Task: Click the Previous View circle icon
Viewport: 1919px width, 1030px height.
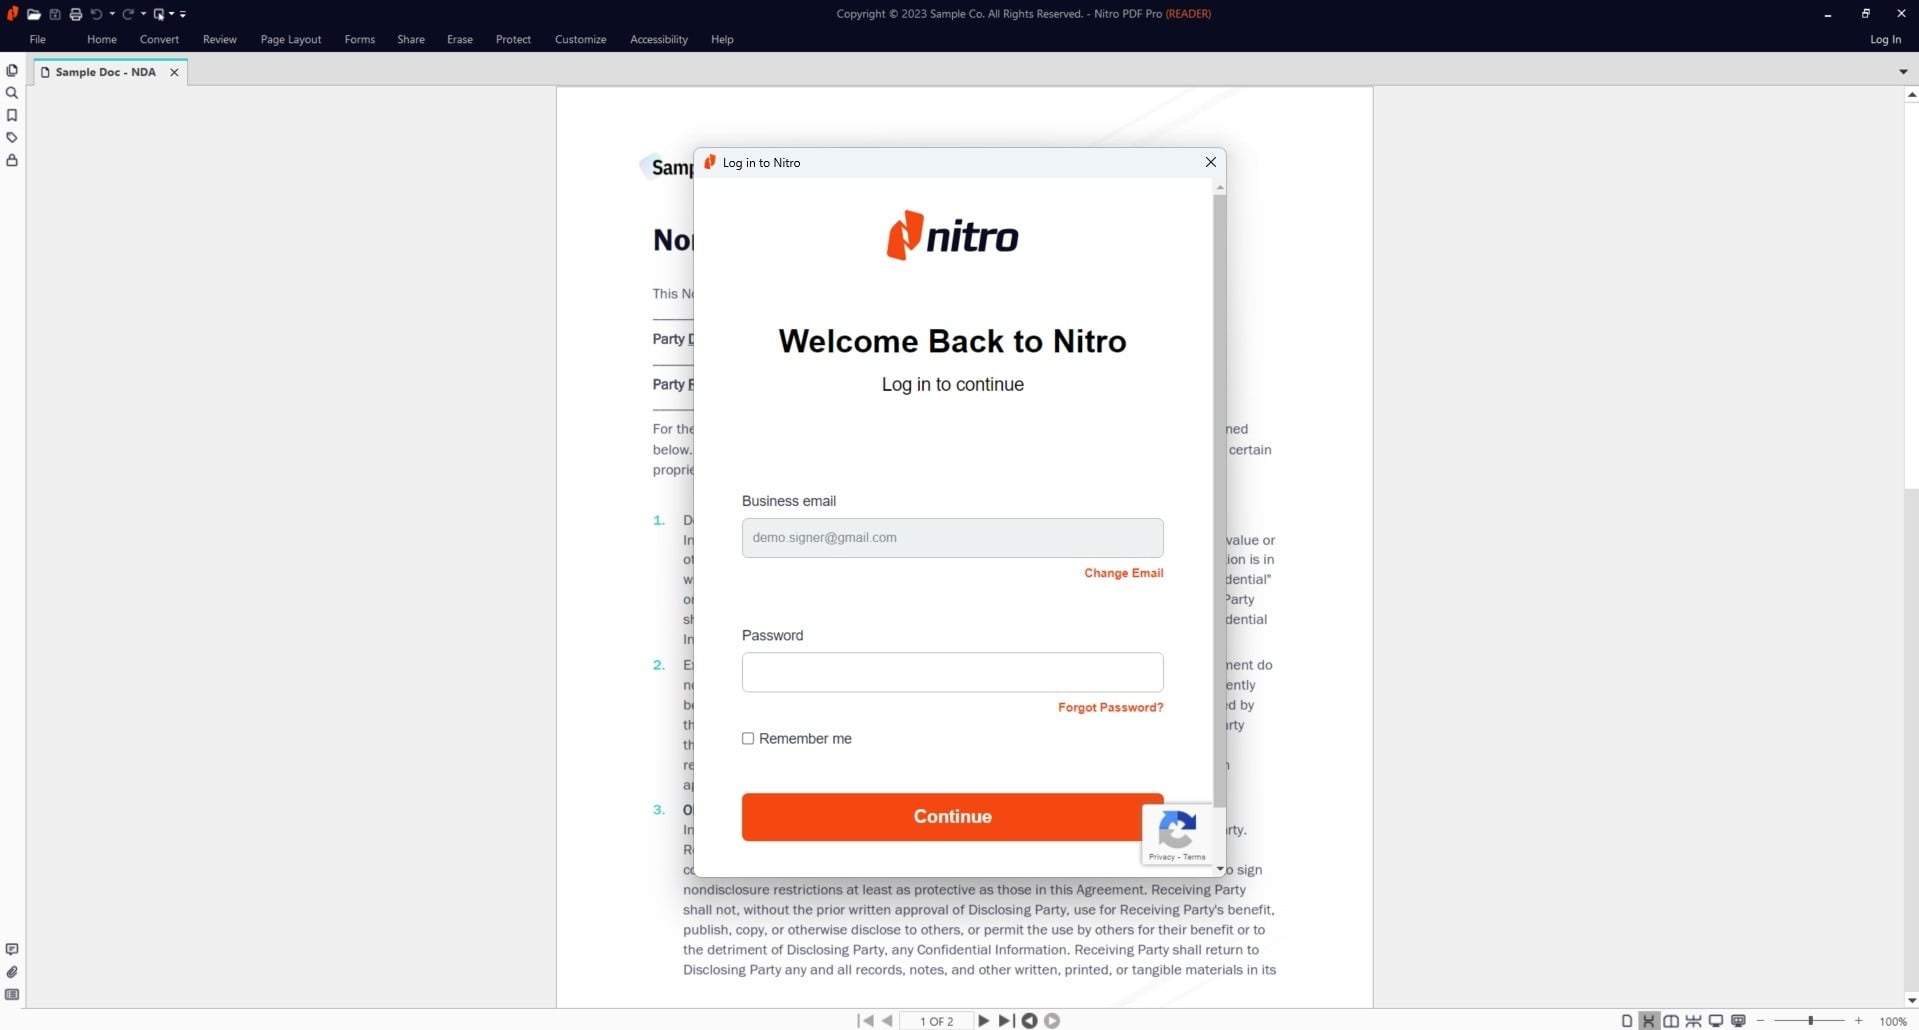Action: [x=1029, y=1020]
